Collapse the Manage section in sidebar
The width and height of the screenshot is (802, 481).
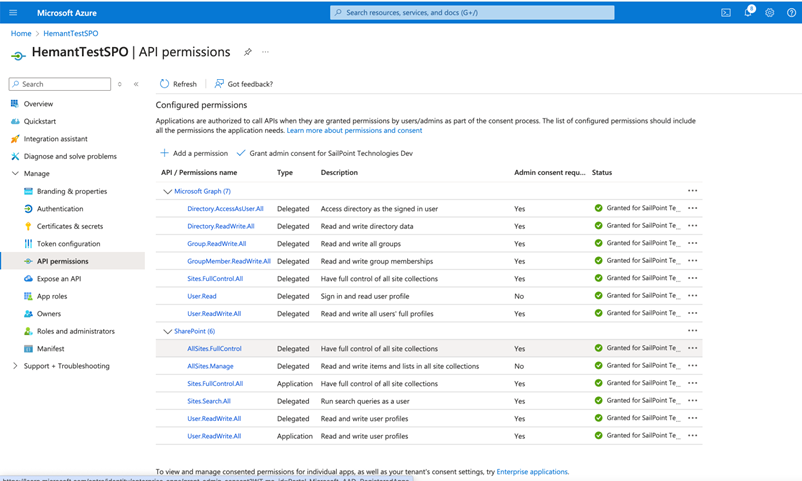tap(15, 174)
